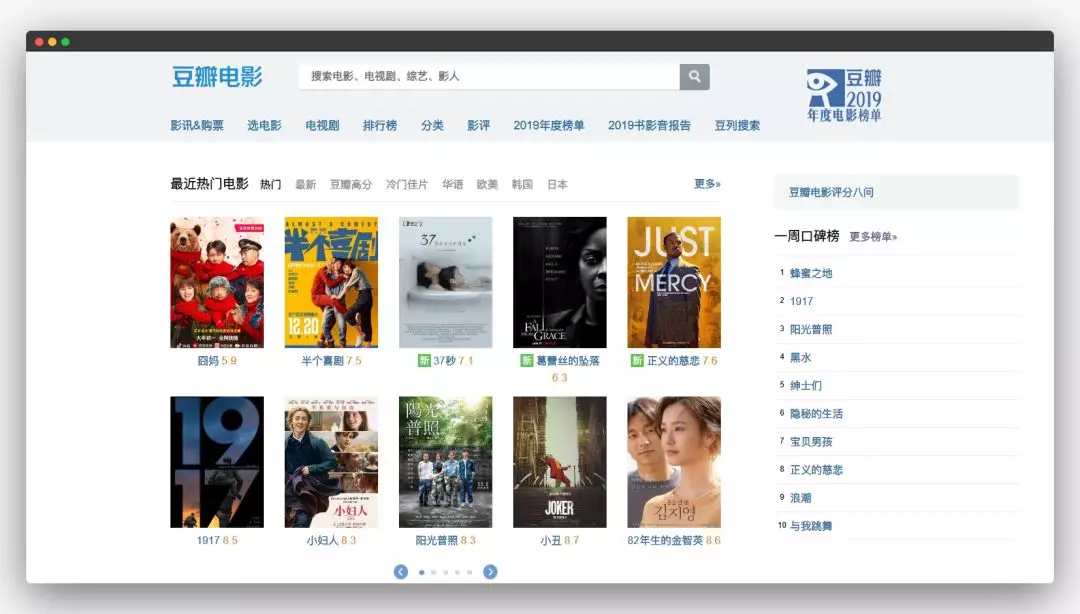Click the green window maximize button
This screenshot has height=614, width=1080.
coord(65,42)
